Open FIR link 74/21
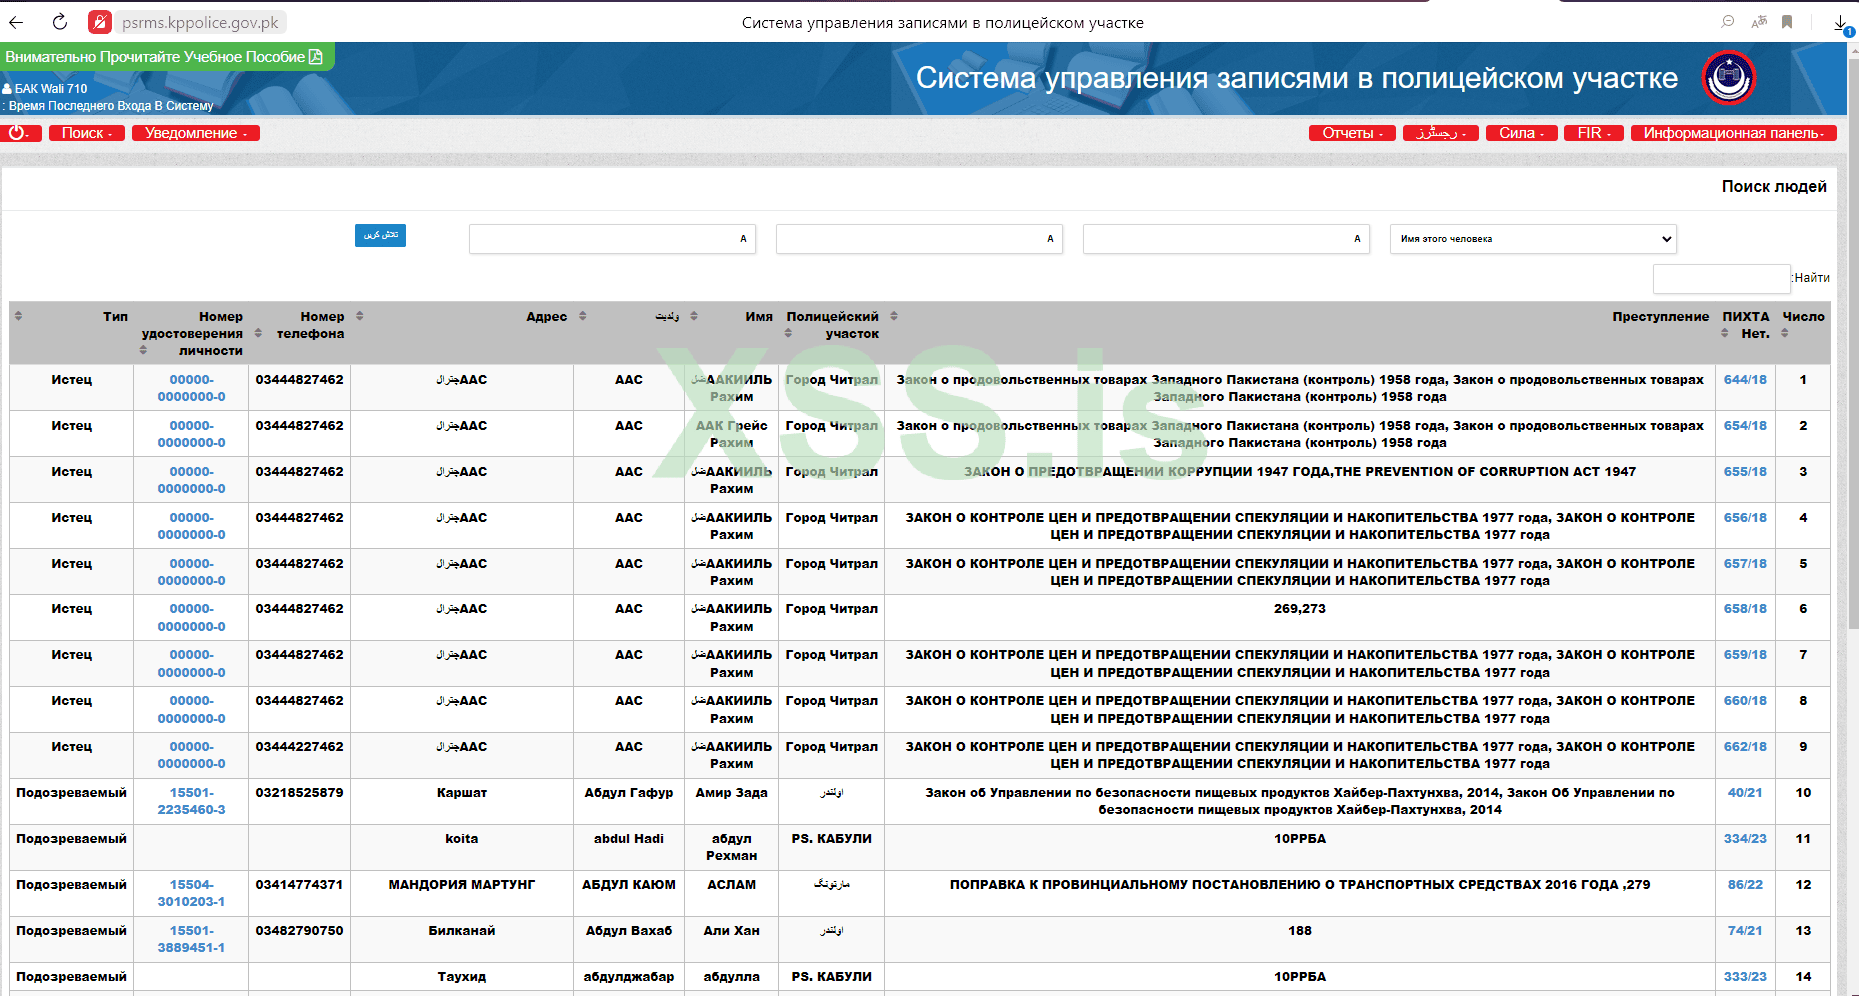This screenshot has width=1859, height=996. (x=1745, y=931)
